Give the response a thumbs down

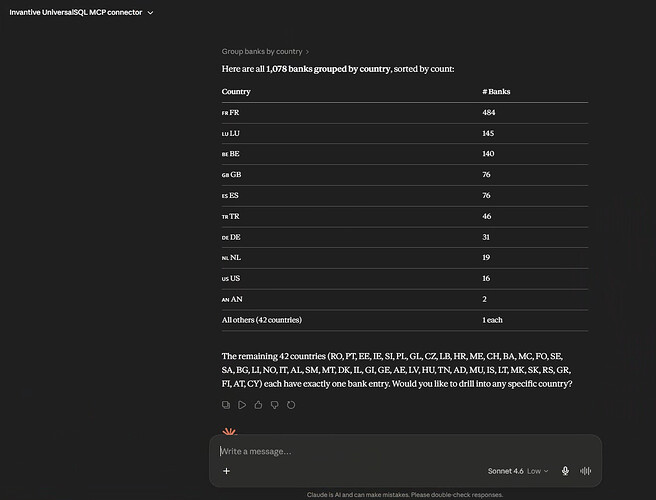[x=274, y=405]
